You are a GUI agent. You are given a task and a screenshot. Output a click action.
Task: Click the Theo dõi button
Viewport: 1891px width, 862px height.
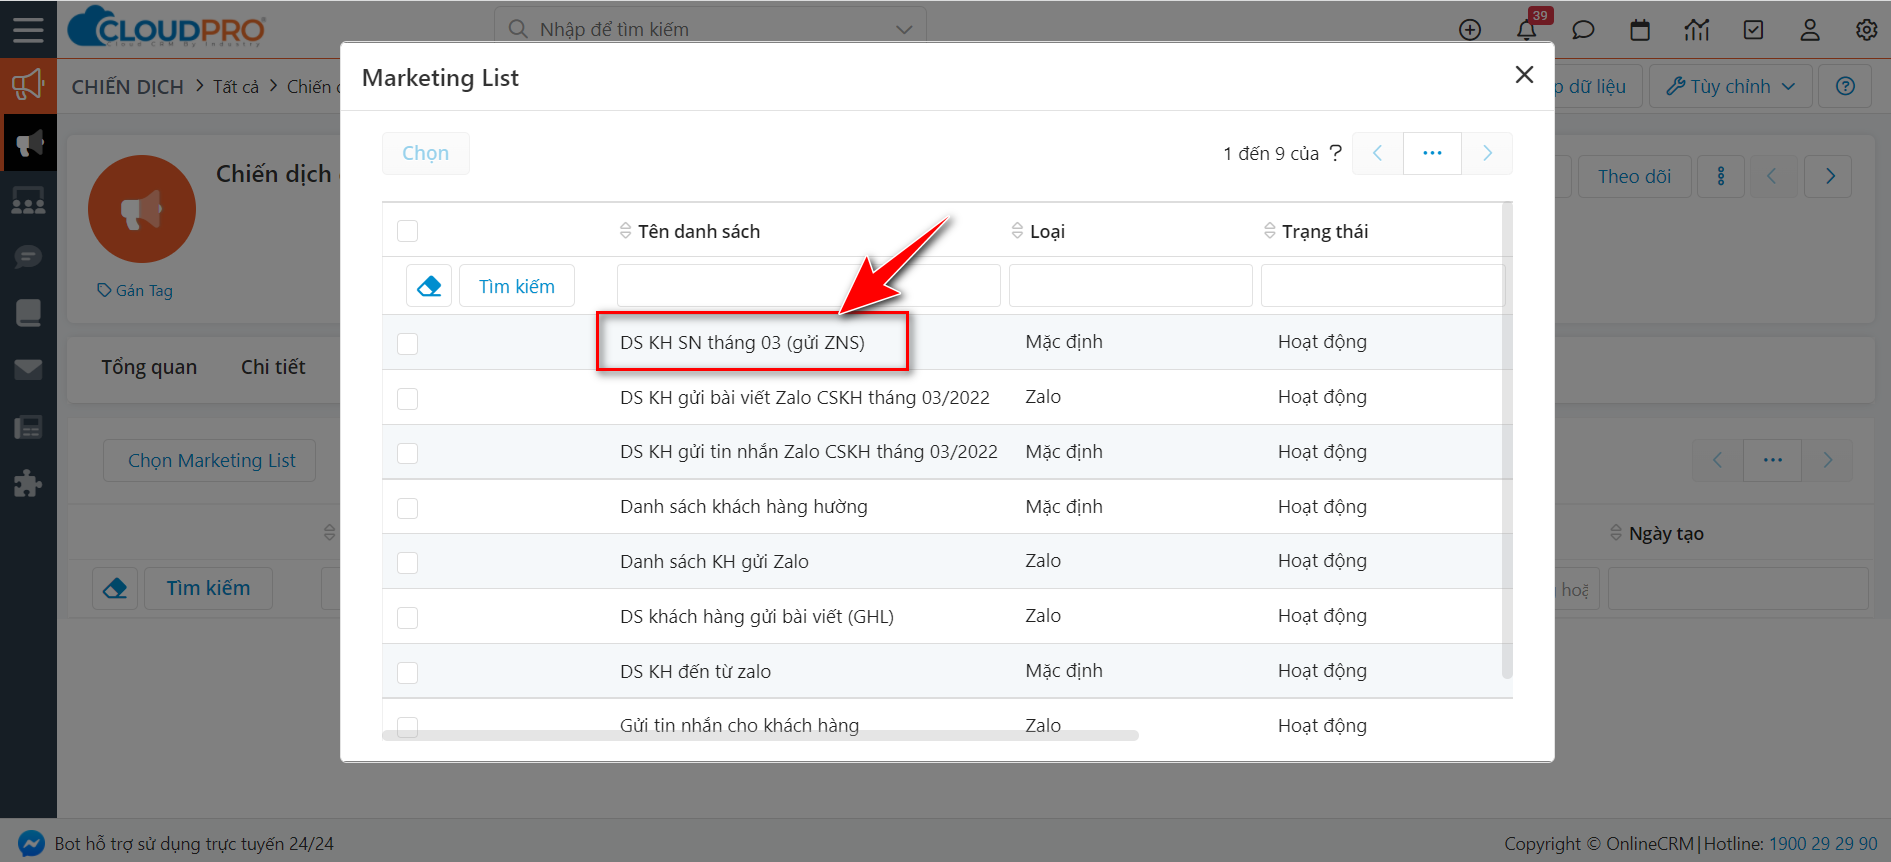click(x=1634, y=176)
